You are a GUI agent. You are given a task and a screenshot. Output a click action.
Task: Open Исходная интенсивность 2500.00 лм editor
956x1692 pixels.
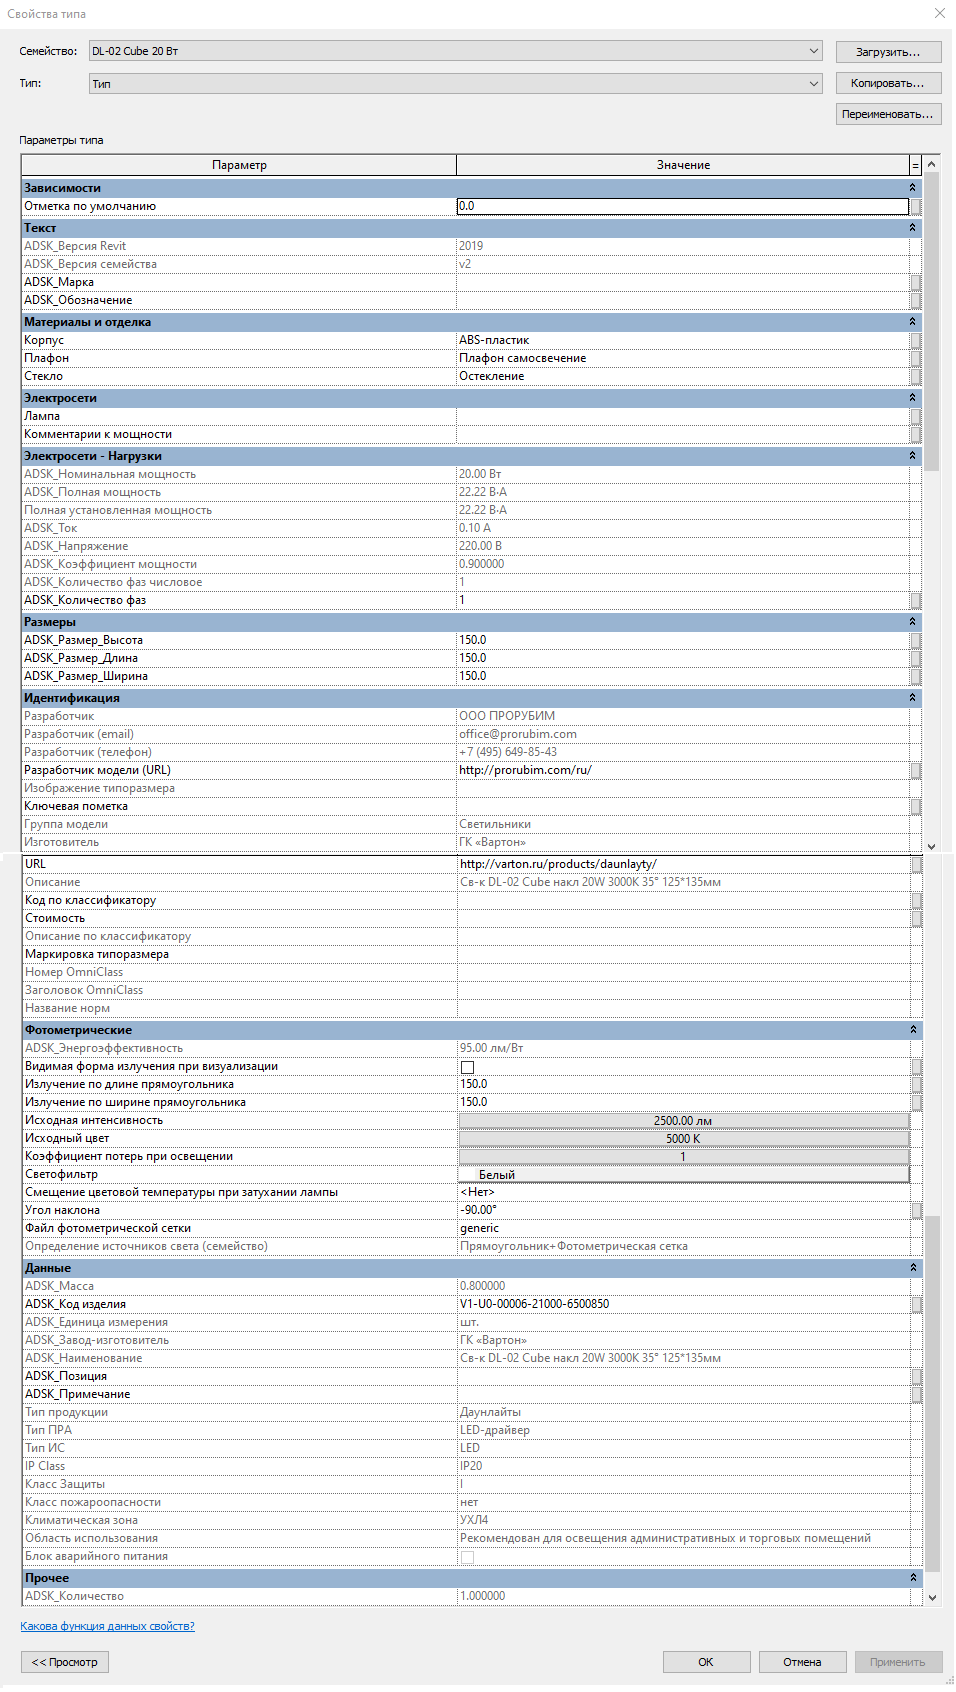tap(684, 1121)
